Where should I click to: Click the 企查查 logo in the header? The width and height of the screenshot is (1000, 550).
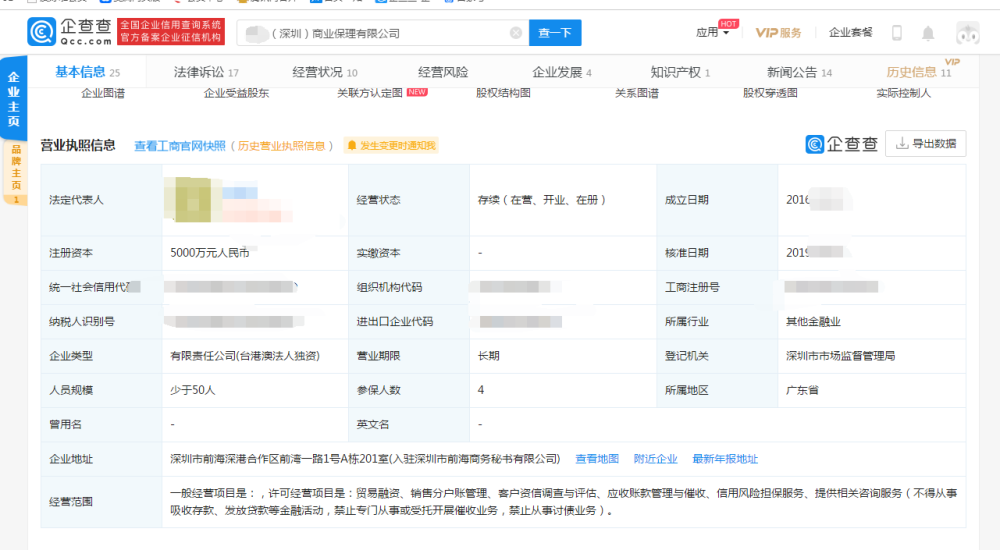click(70, 33)
